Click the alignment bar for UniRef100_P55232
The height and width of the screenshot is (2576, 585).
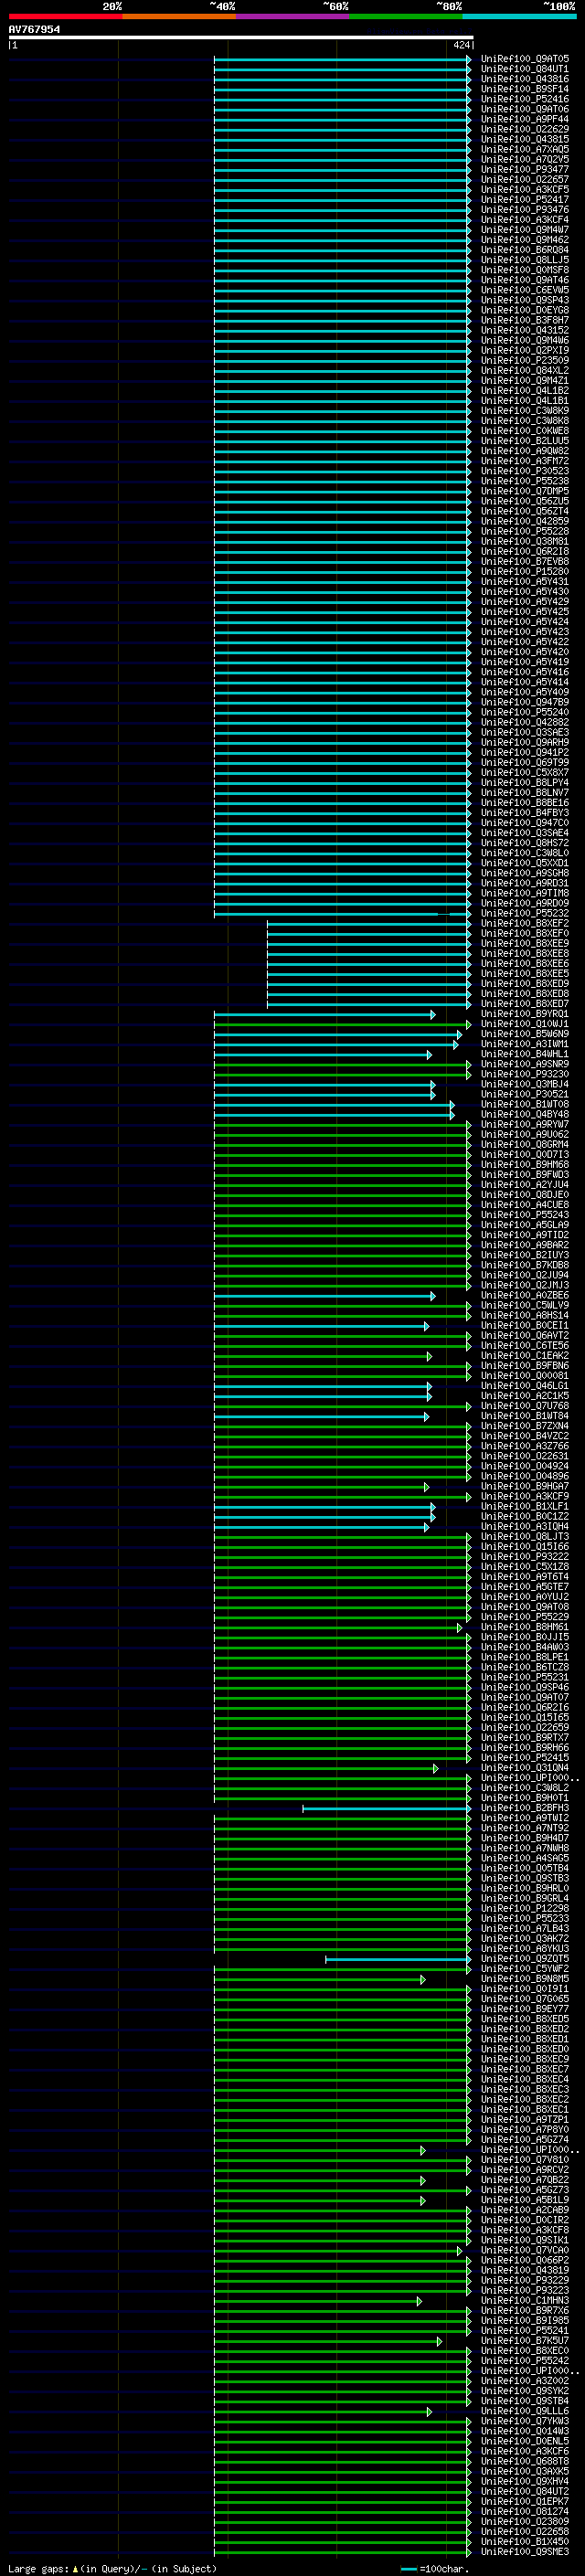click(342, 914)
